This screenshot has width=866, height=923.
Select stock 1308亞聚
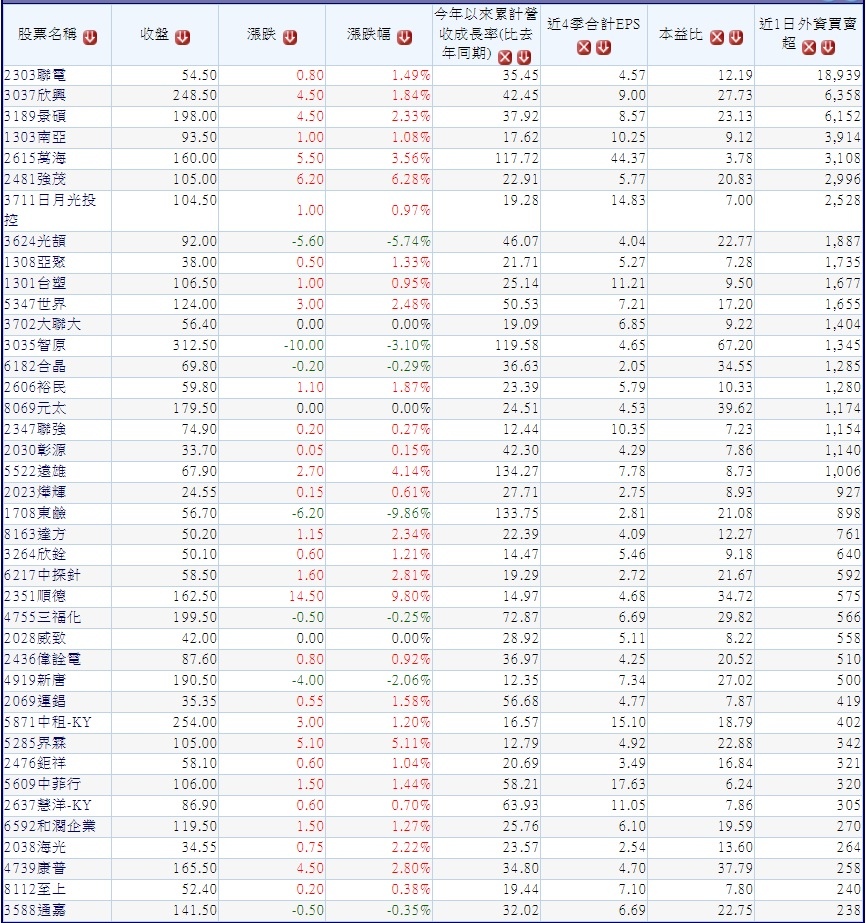coord(35,263)
